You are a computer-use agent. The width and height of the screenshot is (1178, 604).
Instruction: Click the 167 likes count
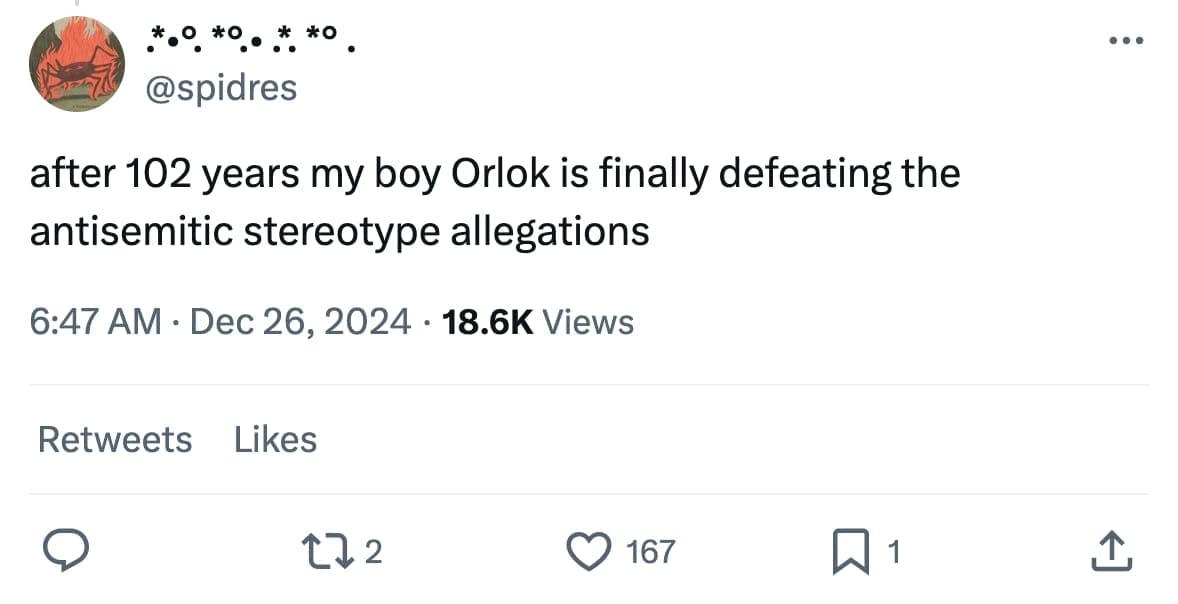[x=650, y=552]
